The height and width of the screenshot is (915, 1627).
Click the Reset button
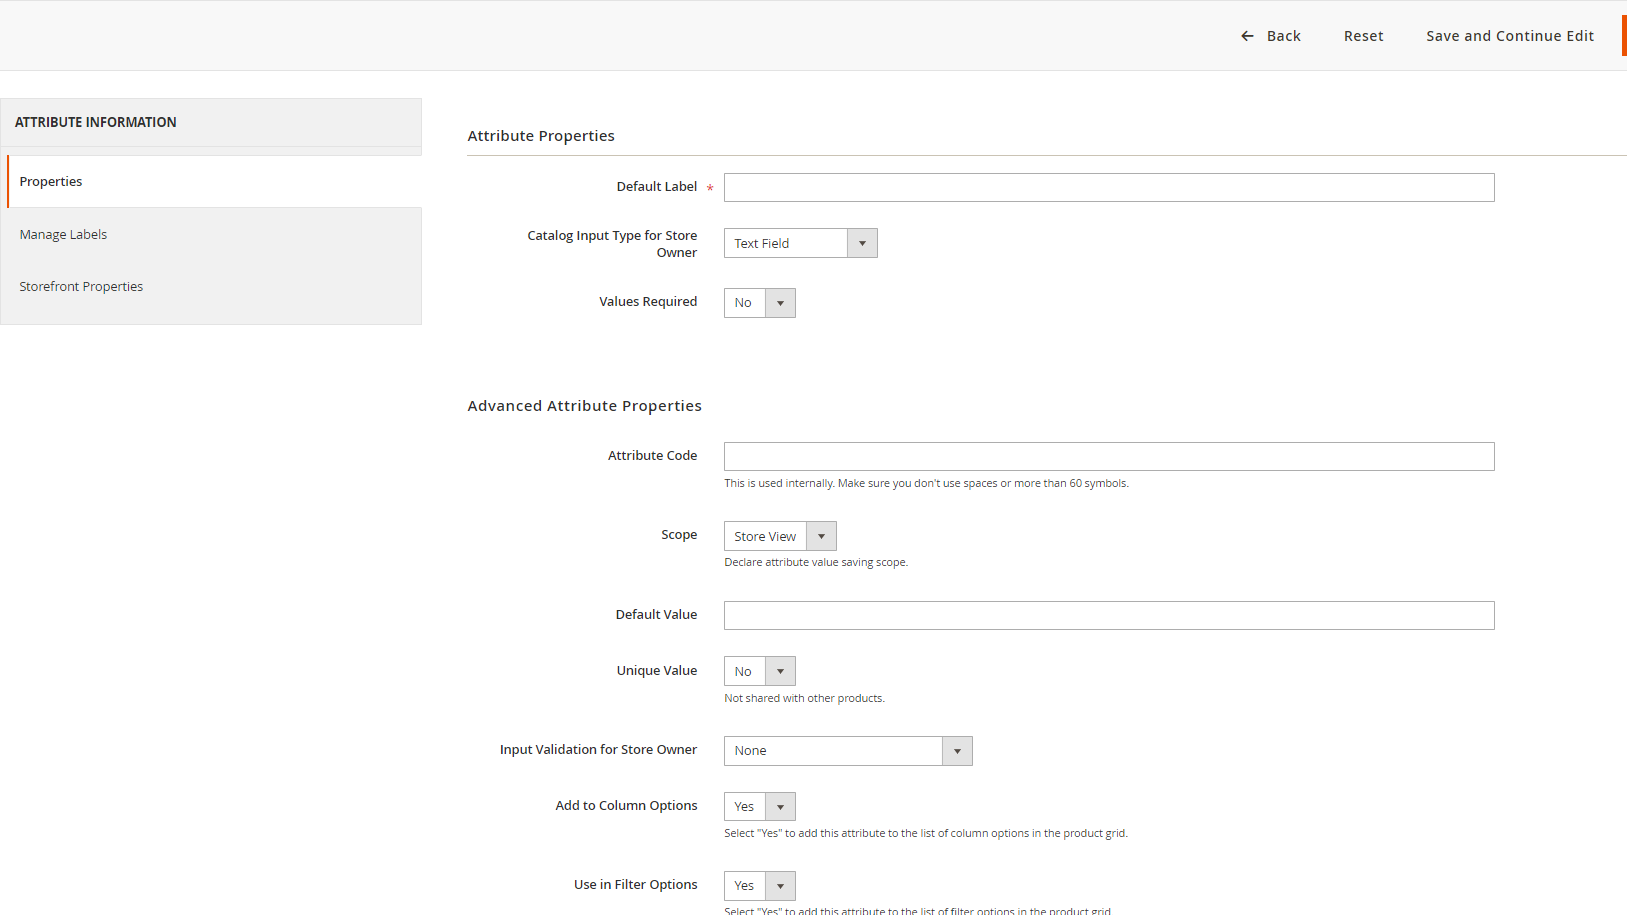pyautogui.click(x=1363, y=36)
